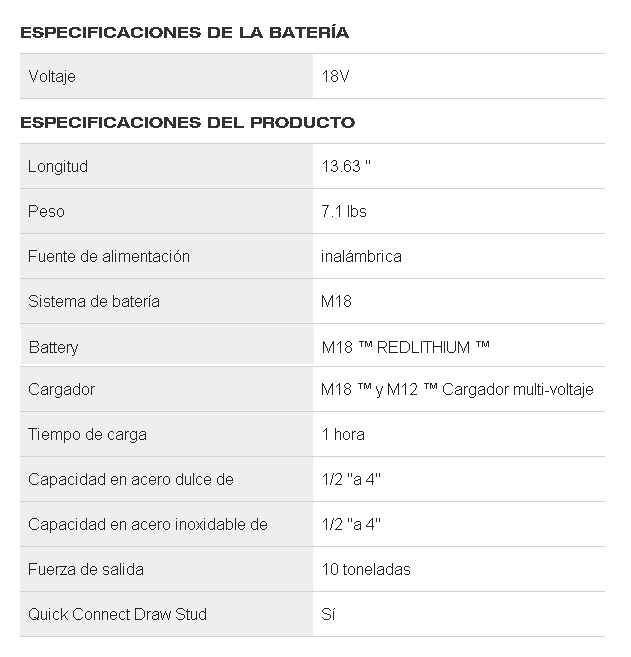Click the 'Especificaciones de la batería' heading

[x=184, y=32]
